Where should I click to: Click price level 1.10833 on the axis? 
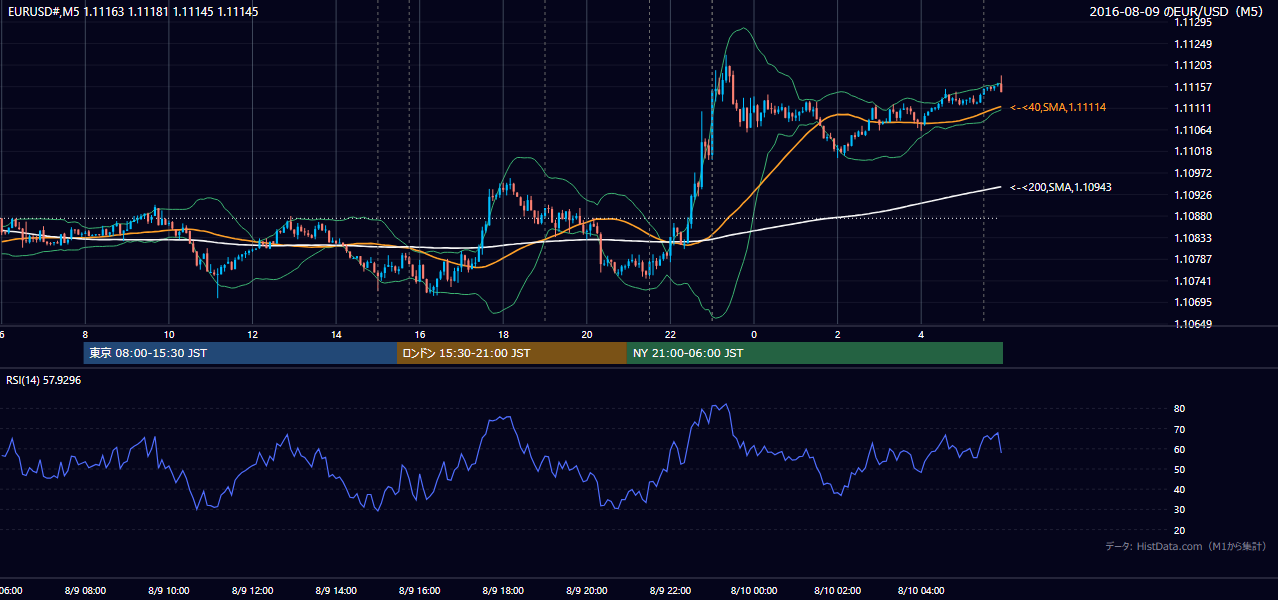1194,238
